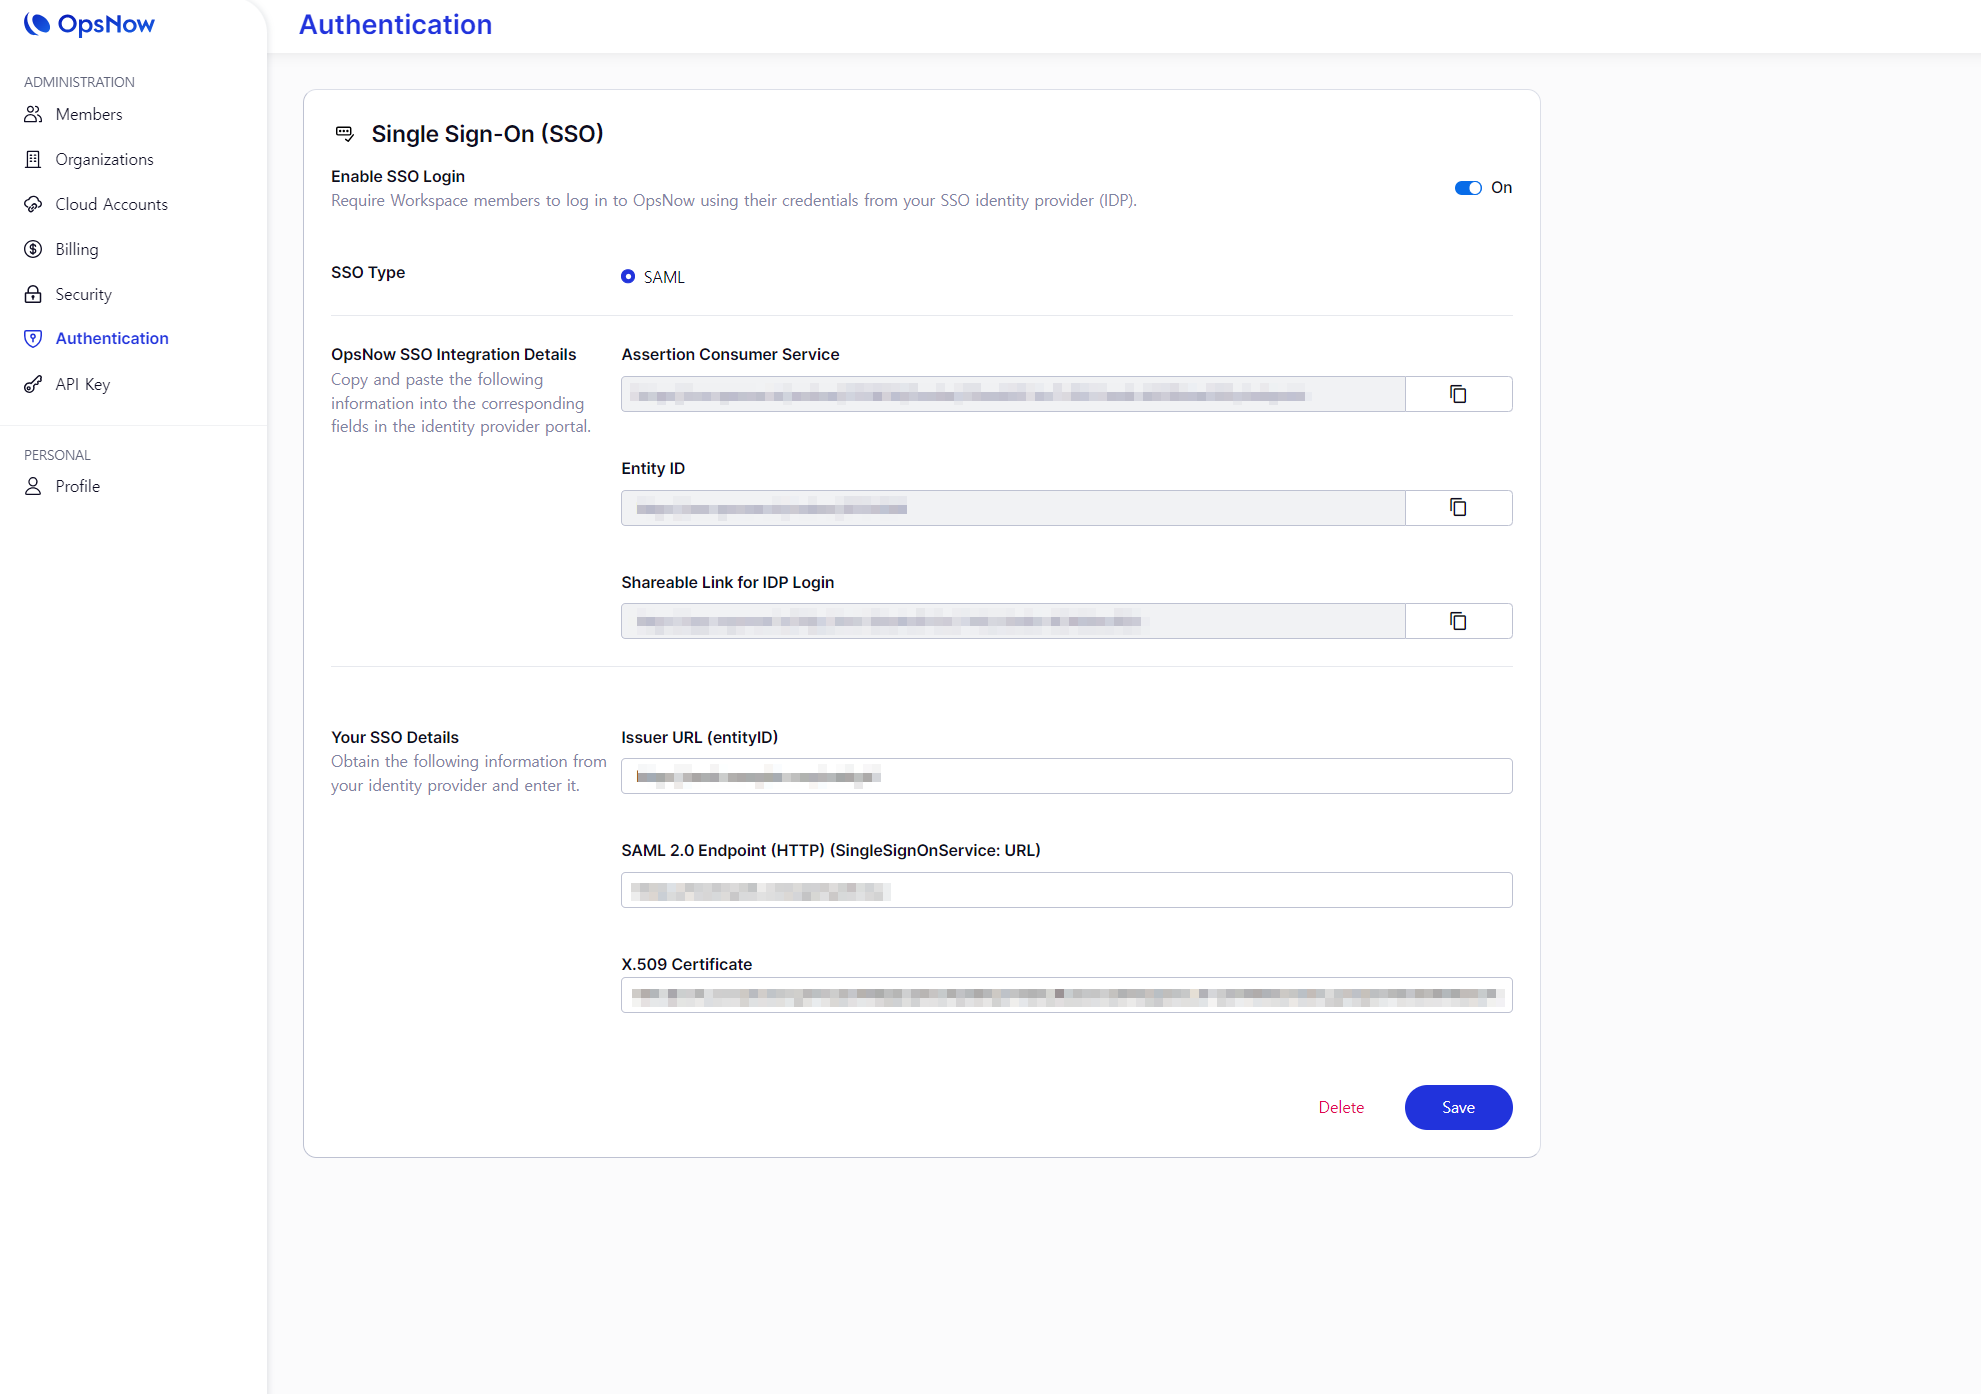This screenshot has height=1394, width=1981.
Task: Click the Security lock icon
Action: pos(33,294)
